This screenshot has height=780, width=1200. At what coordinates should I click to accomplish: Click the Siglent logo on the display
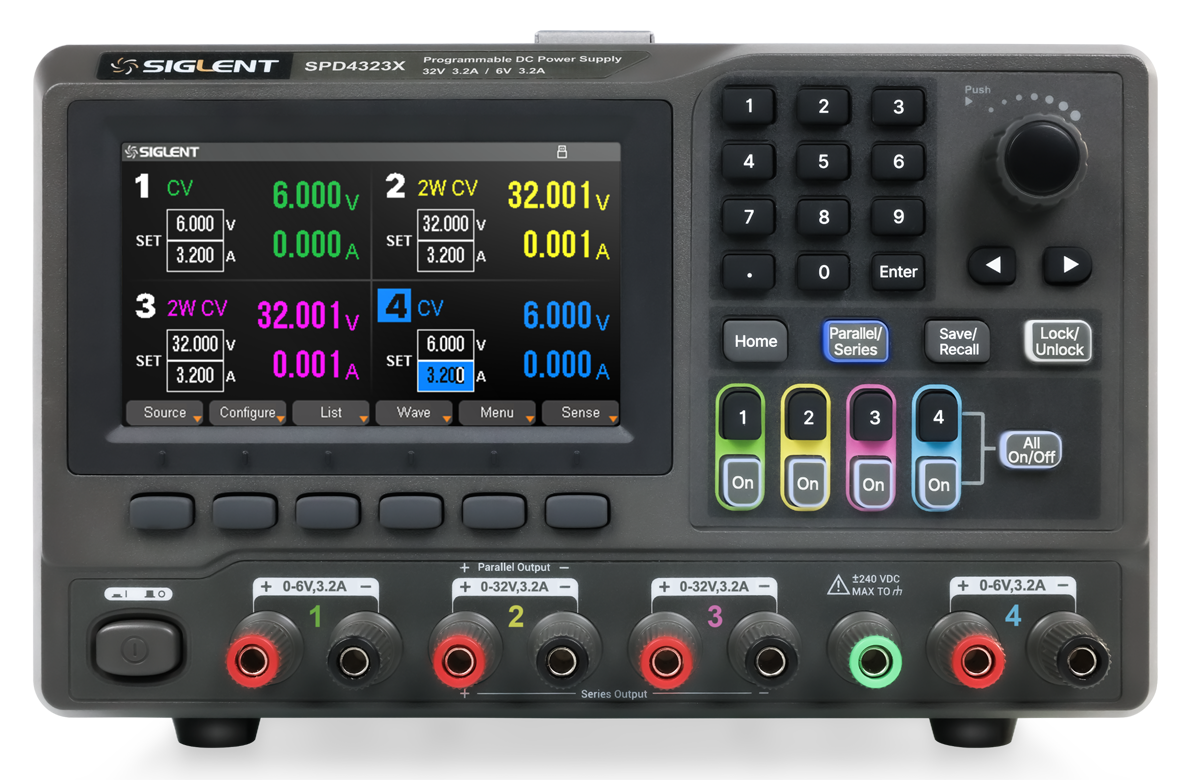[x=161, y=152]
